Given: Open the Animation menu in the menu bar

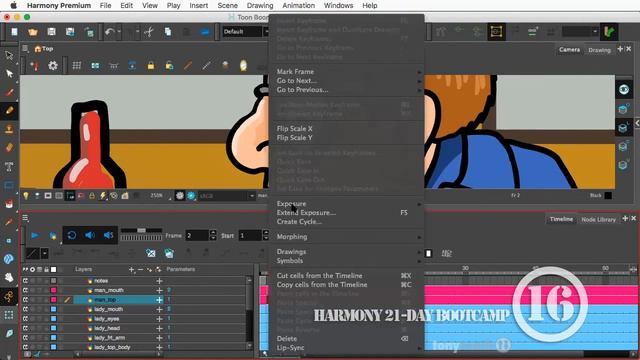Looking at the screenshot, I should point(298,5).
